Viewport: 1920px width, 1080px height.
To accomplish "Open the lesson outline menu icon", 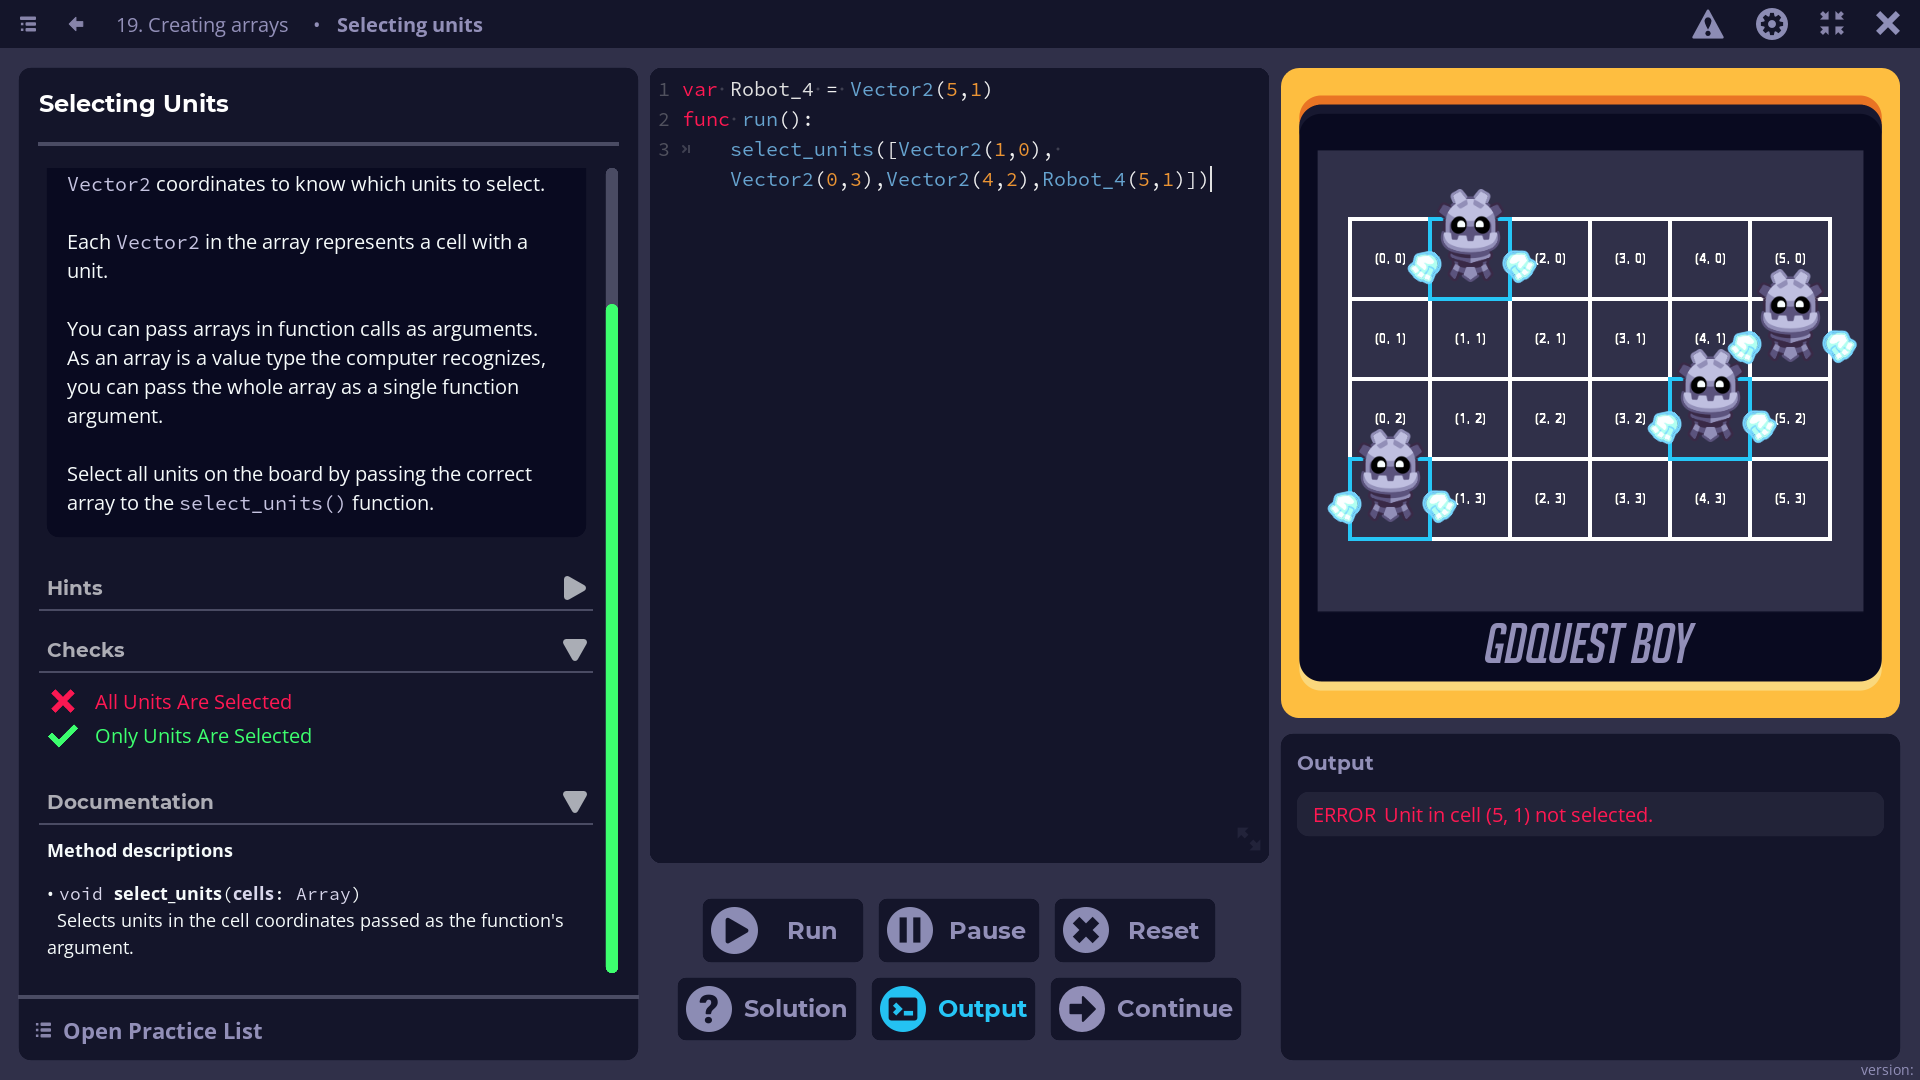I will pyautogui.click(x=28, y=24).
